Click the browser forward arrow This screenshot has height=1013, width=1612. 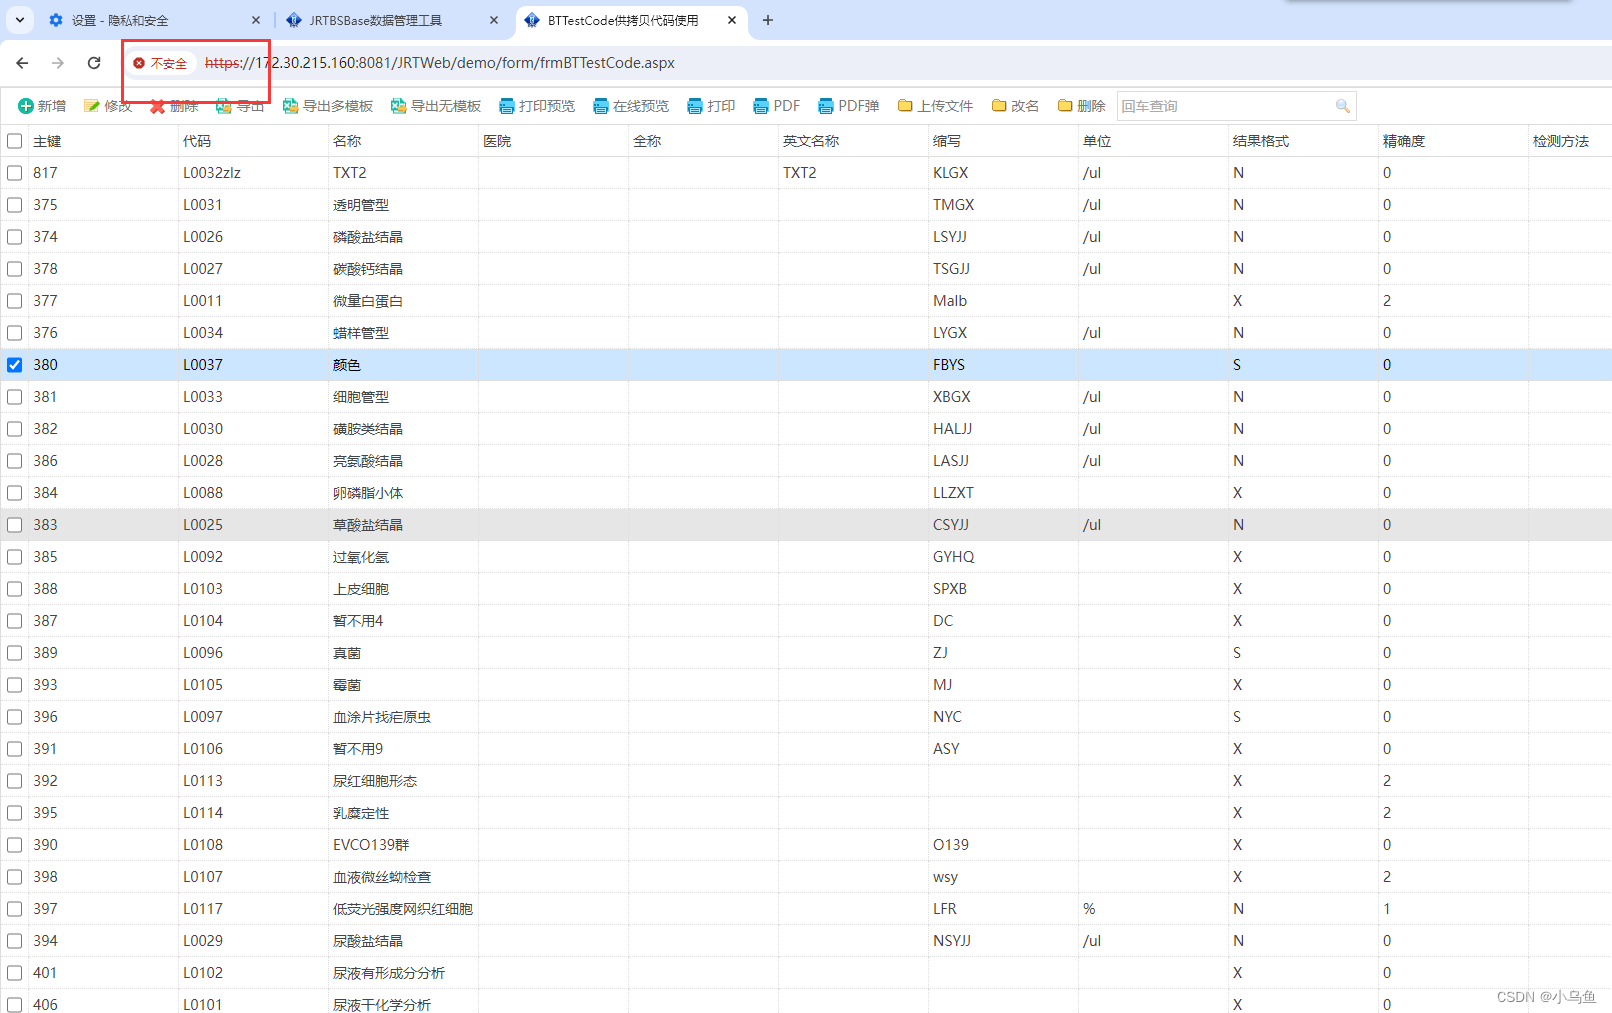point(58,63)
